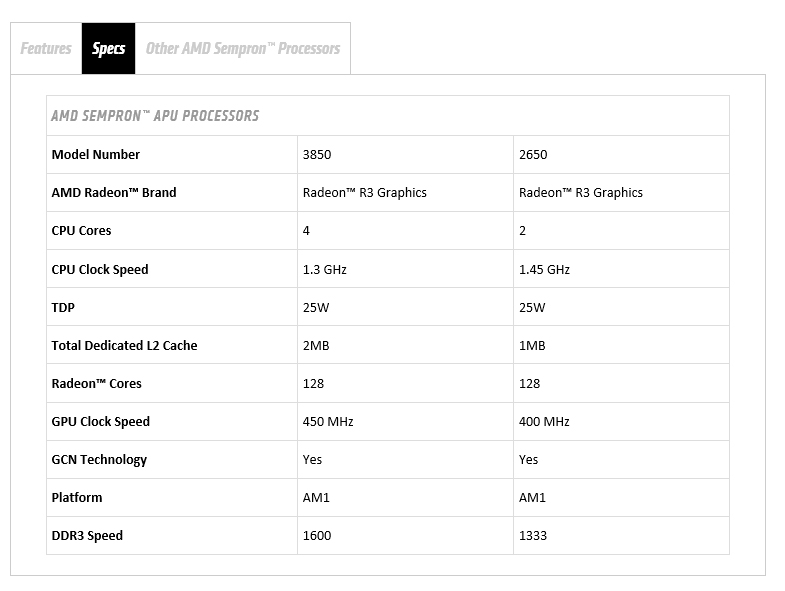Select model number 2650 cell

coord(533,155)
